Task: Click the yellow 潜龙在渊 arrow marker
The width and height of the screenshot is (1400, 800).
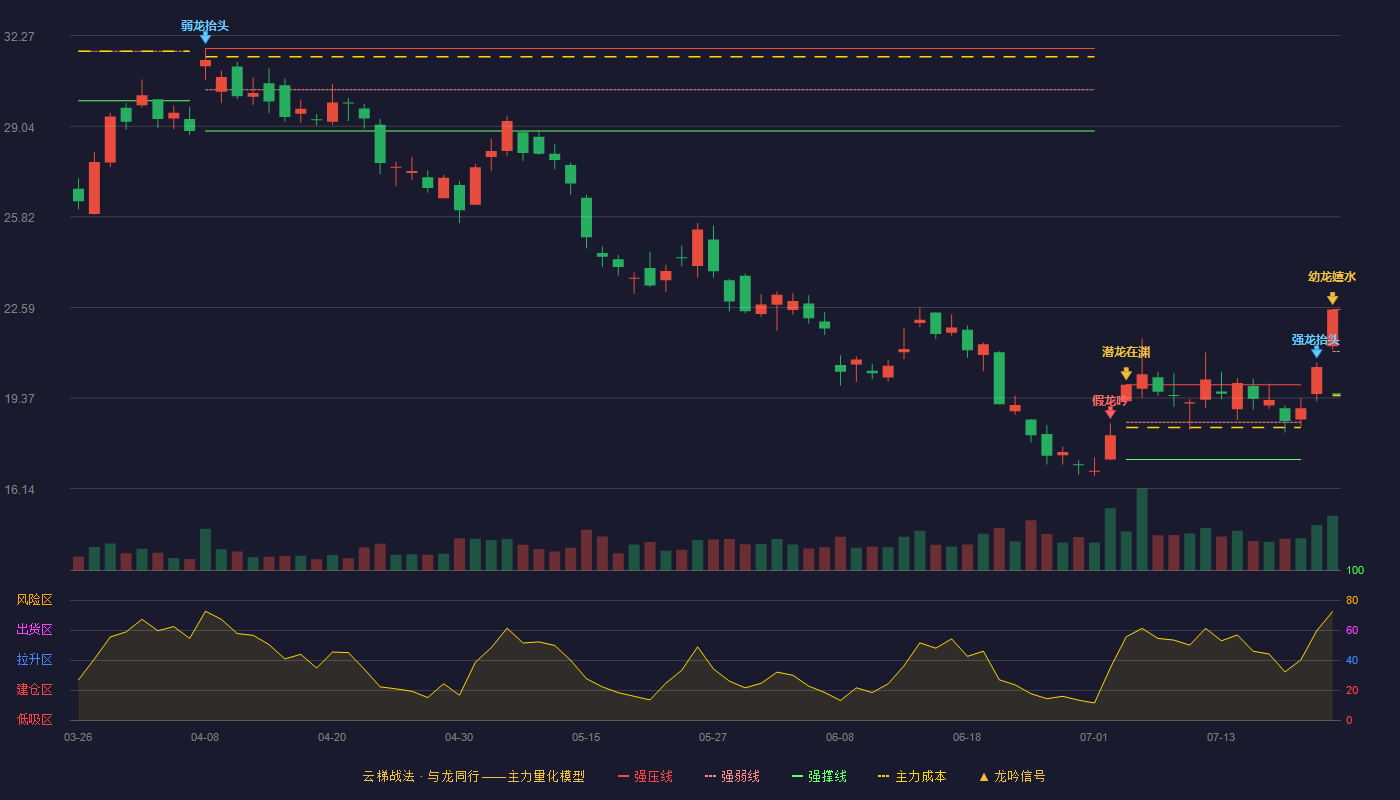Action: pos(1126,374)
